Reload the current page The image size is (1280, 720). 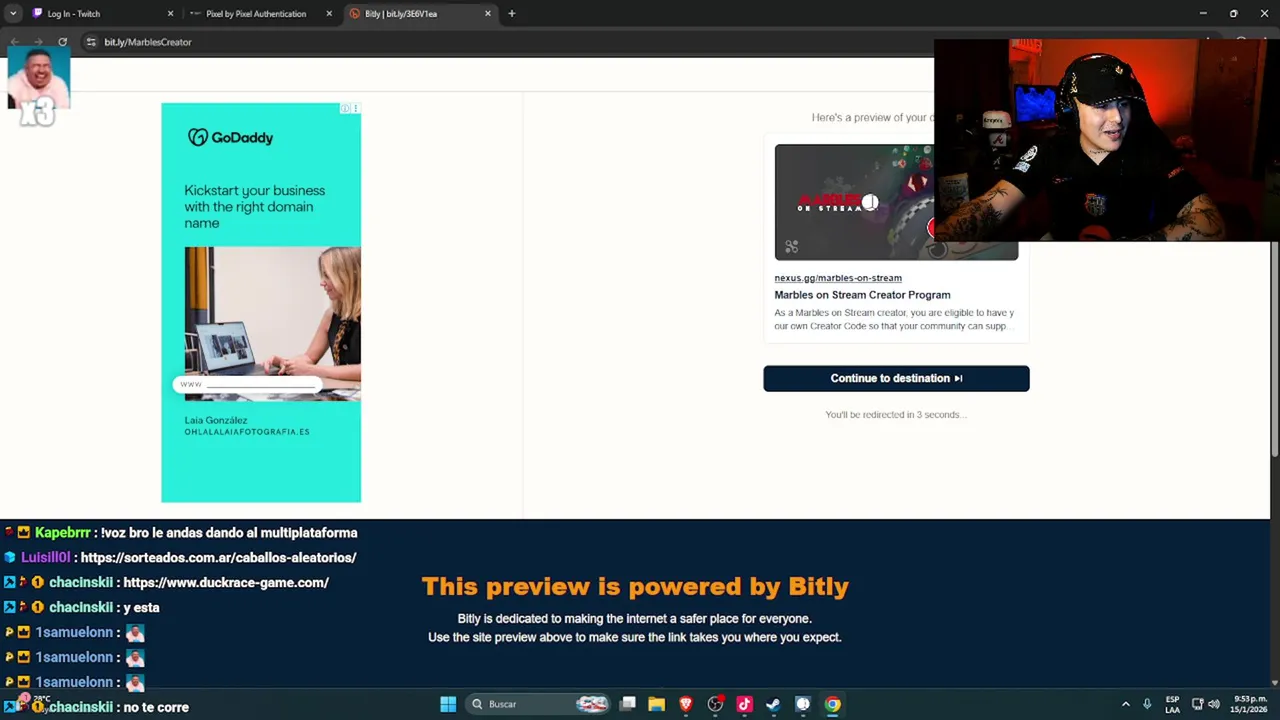point(62,42)
